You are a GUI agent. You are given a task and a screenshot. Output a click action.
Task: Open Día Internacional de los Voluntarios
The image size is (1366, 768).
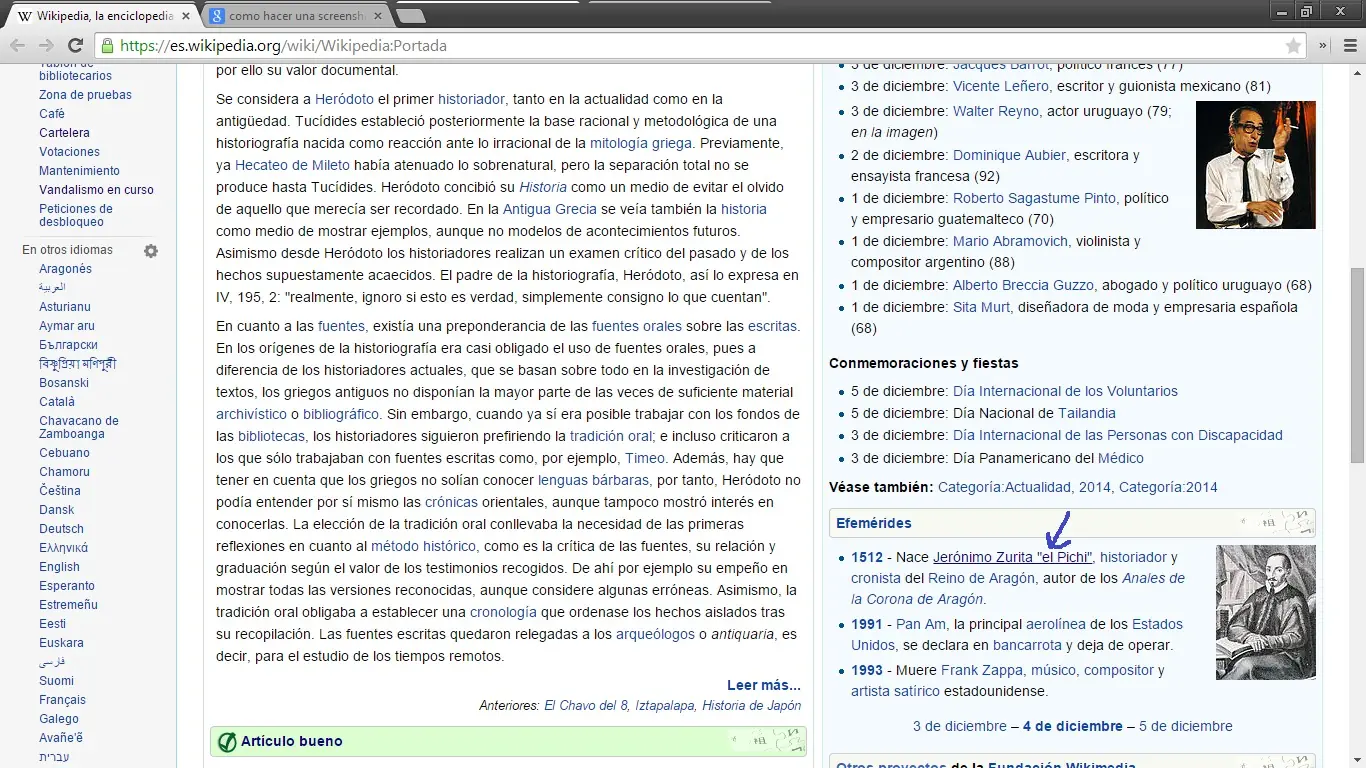click(1065, 391)
